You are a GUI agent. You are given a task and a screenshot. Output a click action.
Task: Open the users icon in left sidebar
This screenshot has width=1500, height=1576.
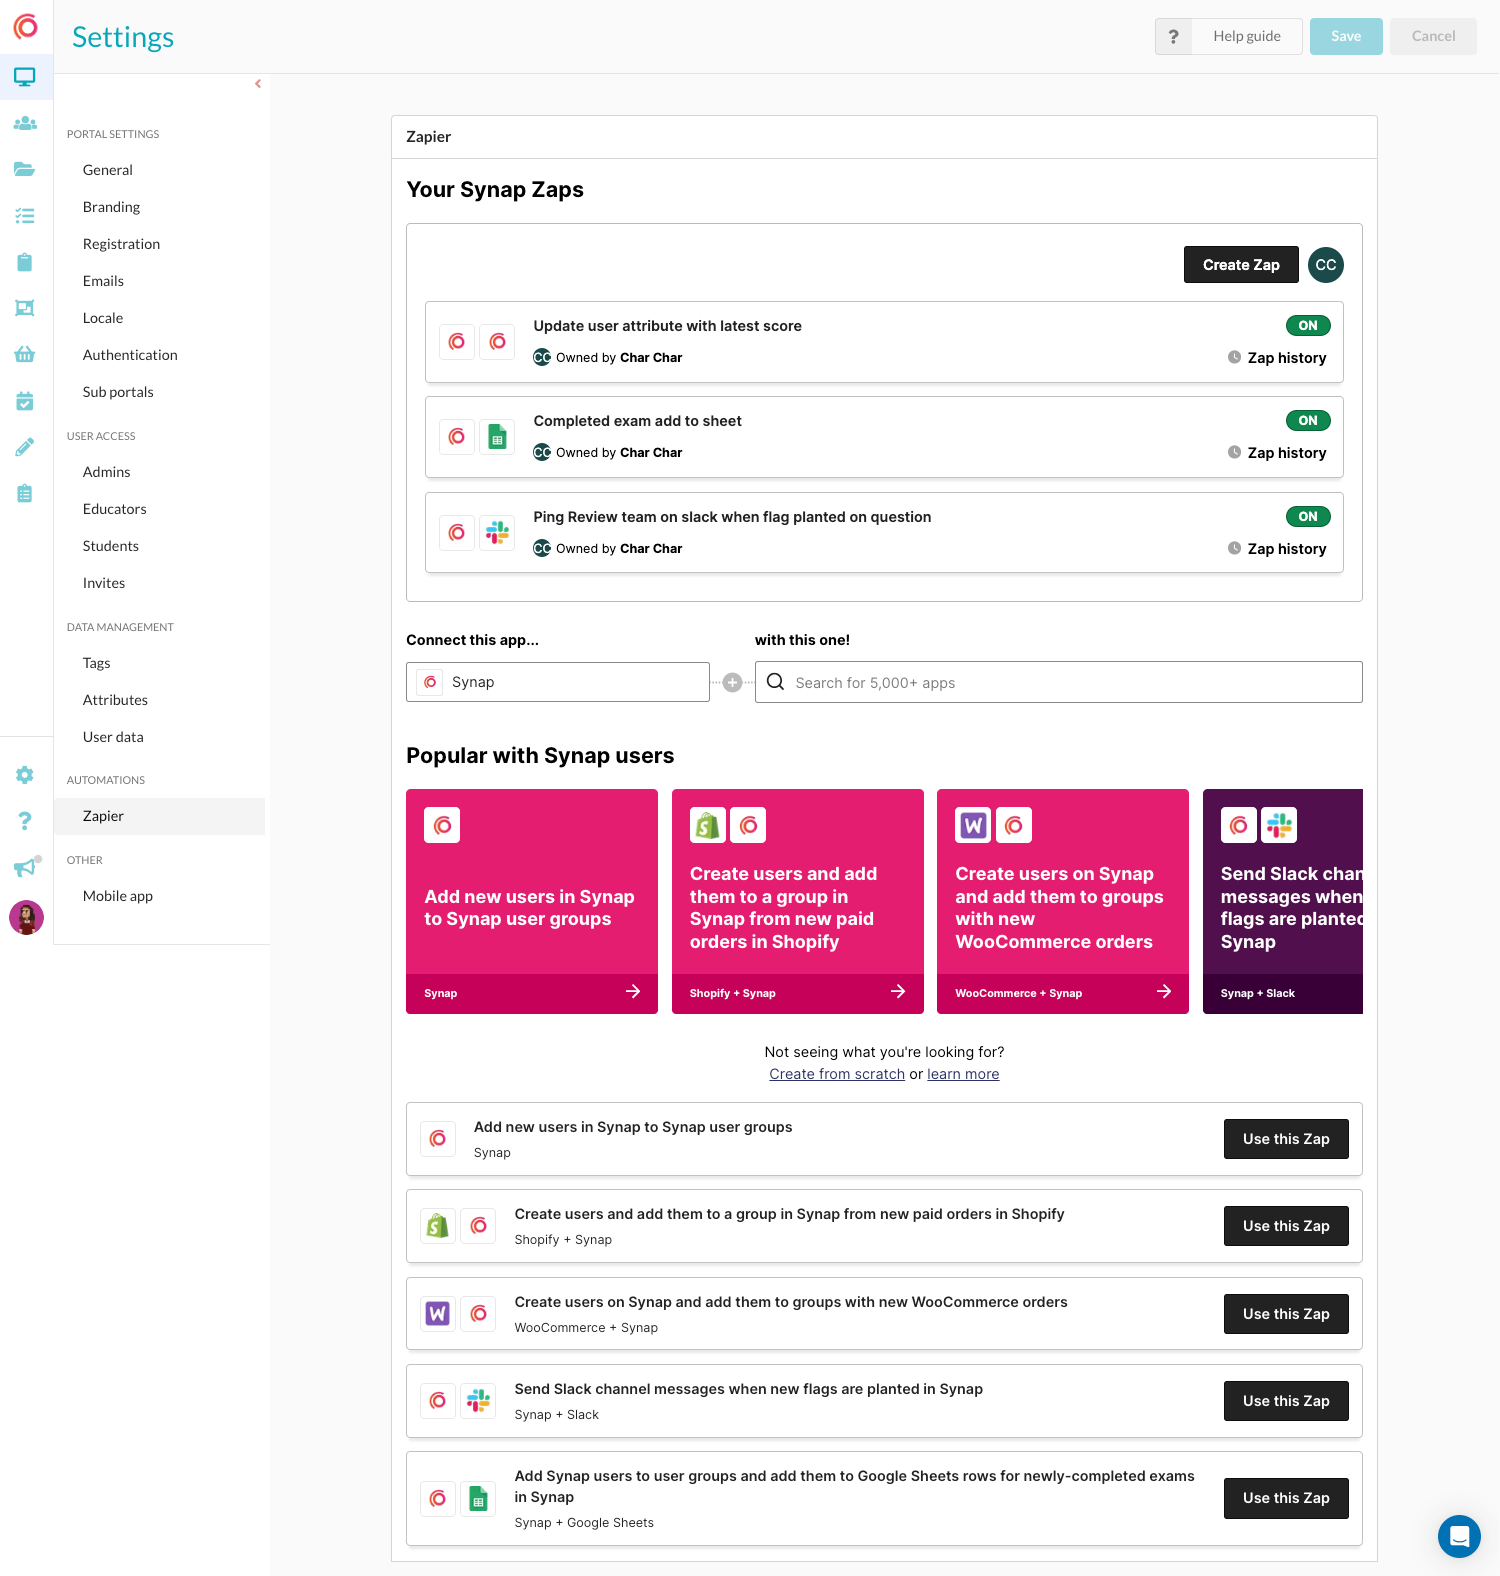point(25,123)
